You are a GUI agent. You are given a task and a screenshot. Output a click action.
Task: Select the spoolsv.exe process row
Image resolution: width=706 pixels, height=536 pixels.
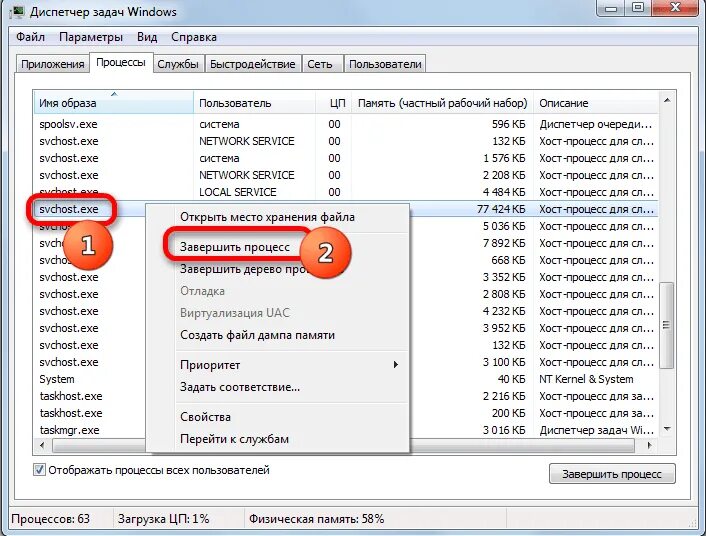(346, 124)
